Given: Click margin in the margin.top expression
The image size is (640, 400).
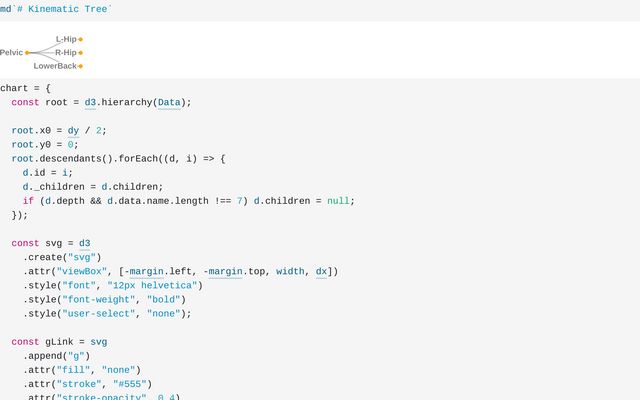Looking at the screenshot, I should (225, 271).
